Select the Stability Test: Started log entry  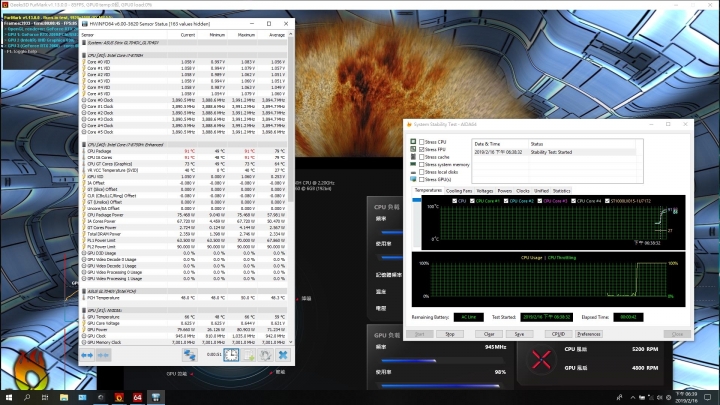[x=554, y=152]
